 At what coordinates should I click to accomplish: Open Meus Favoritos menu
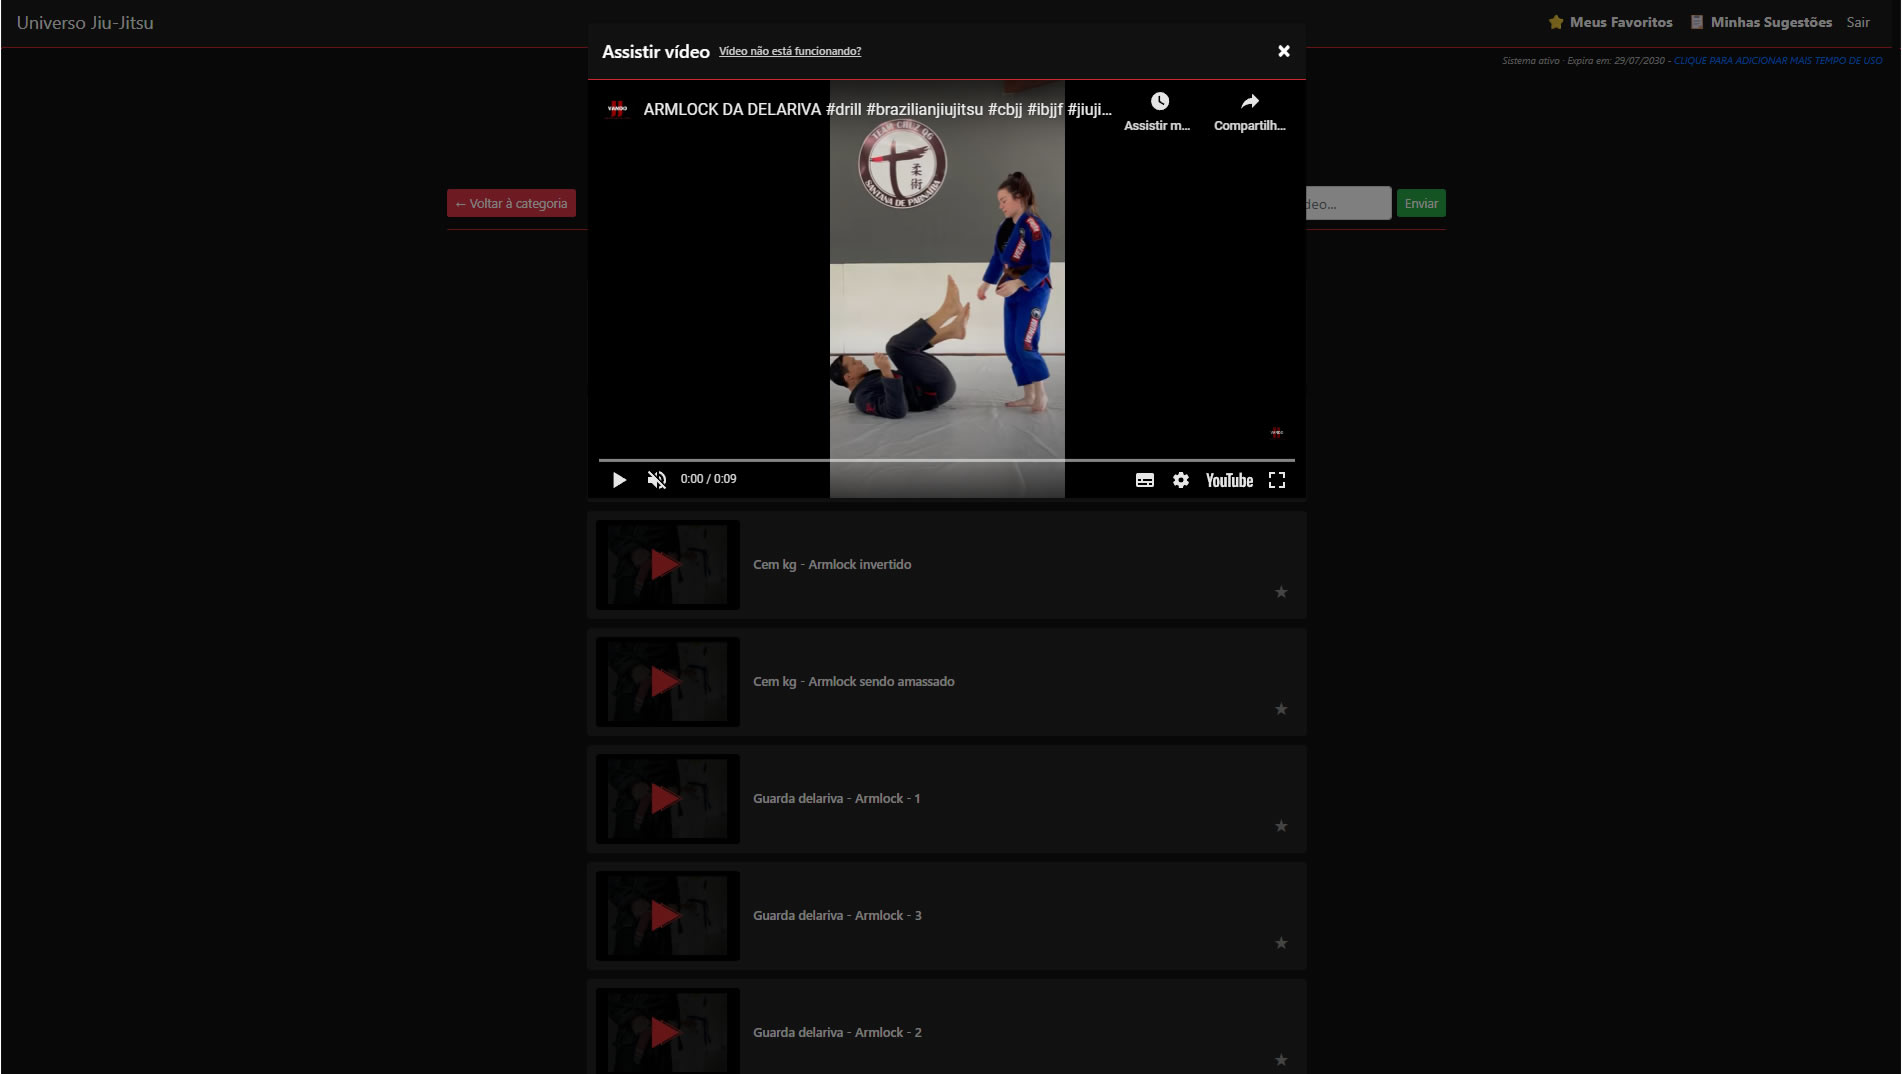pyautogui.click(x=1610, y=22)
